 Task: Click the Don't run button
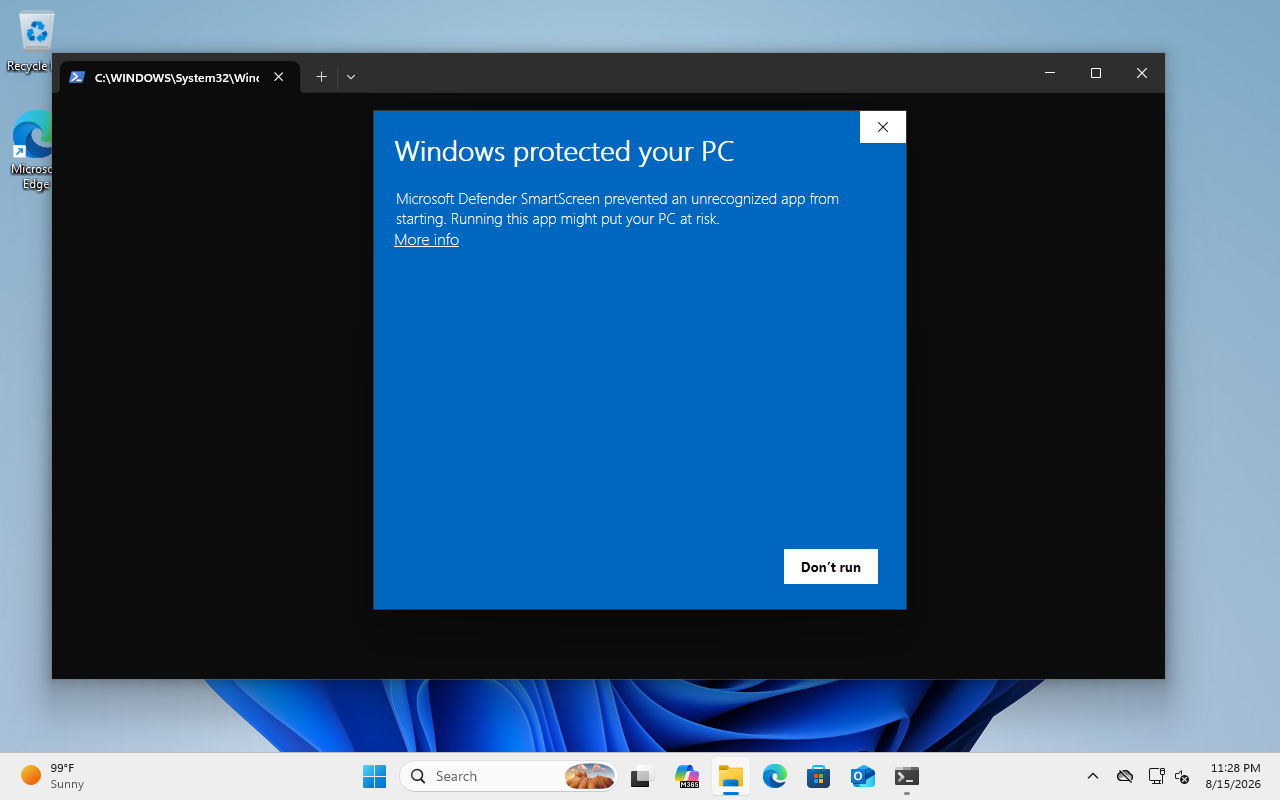[x=831, y=567]
